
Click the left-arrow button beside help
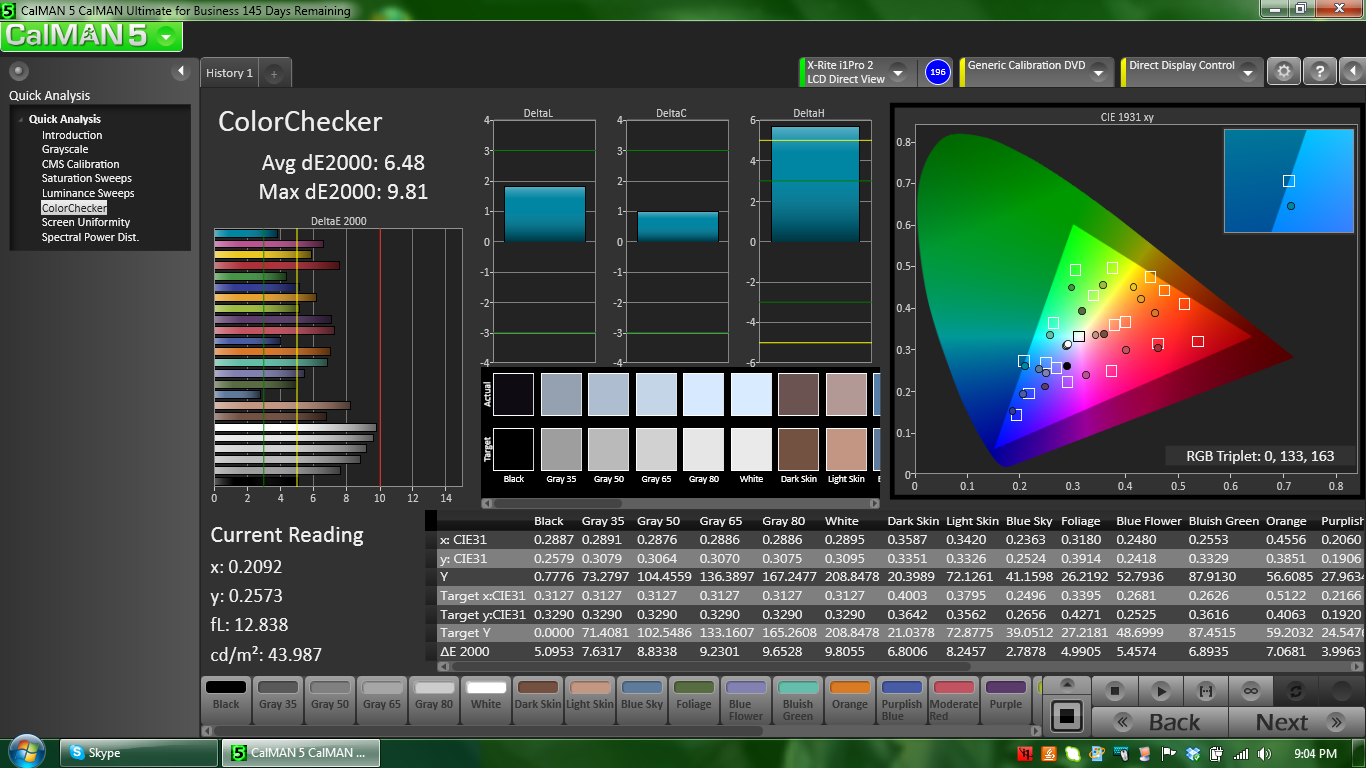(1351, 72)
